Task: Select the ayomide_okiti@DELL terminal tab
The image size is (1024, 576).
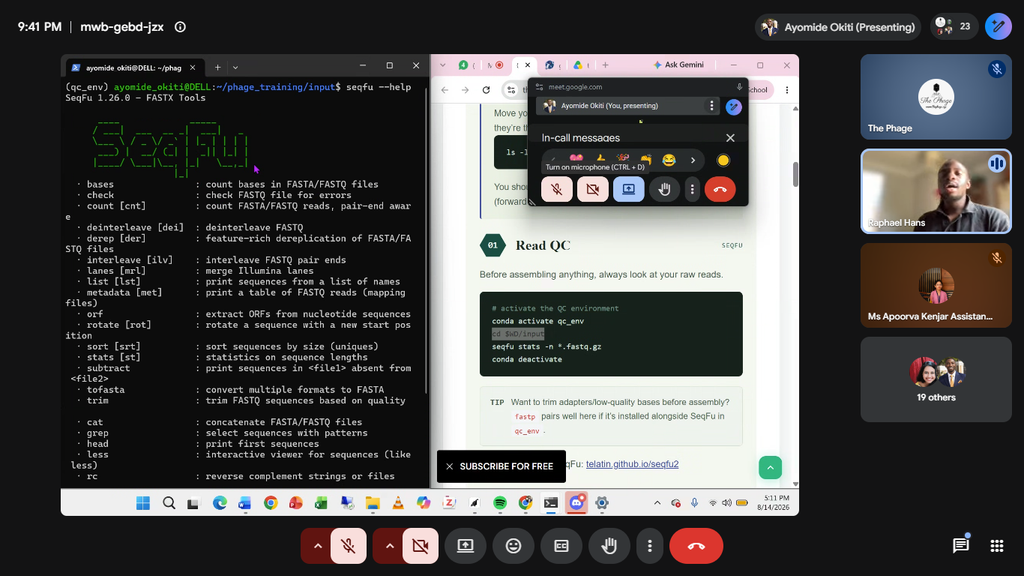Action: click(133, 67)
